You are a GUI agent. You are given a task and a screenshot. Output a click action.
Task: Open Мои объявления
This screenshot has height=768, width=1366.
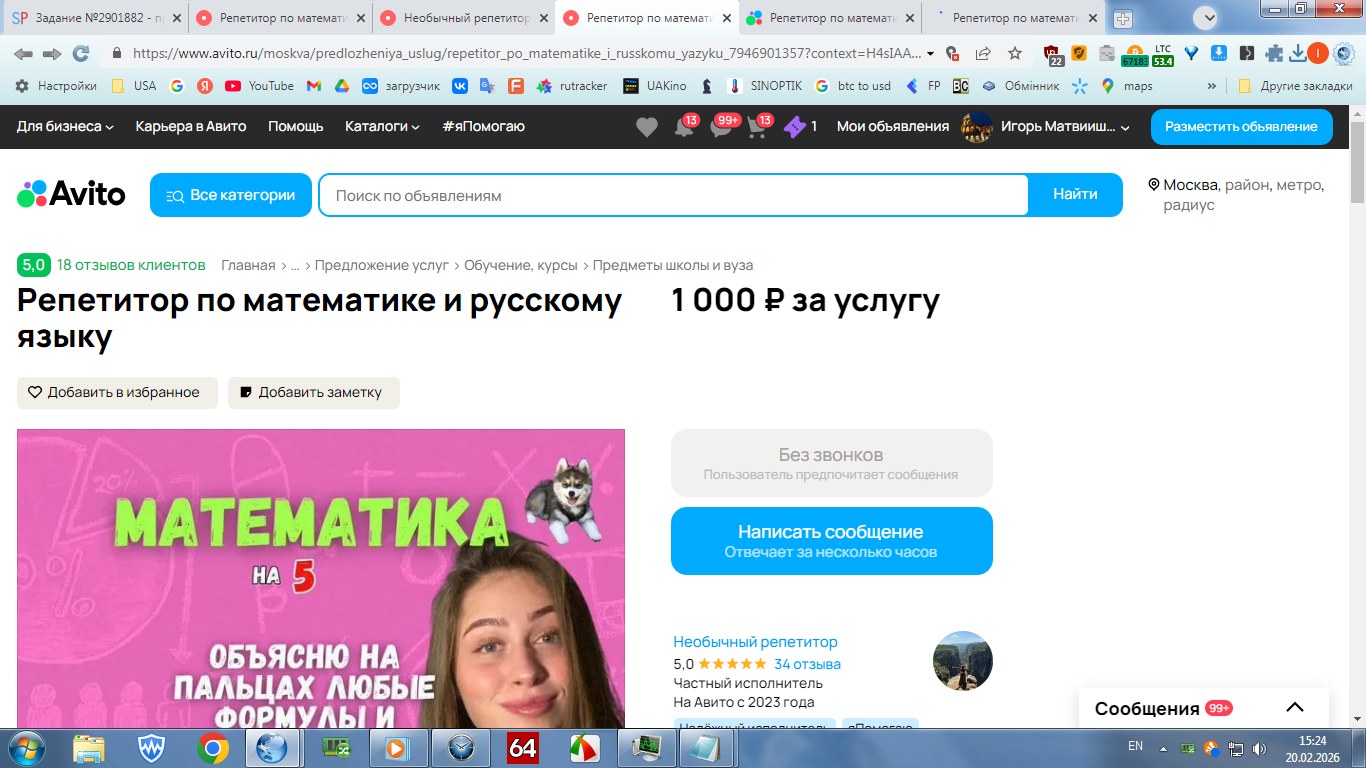pyautogui.click(x=893, y=127)
